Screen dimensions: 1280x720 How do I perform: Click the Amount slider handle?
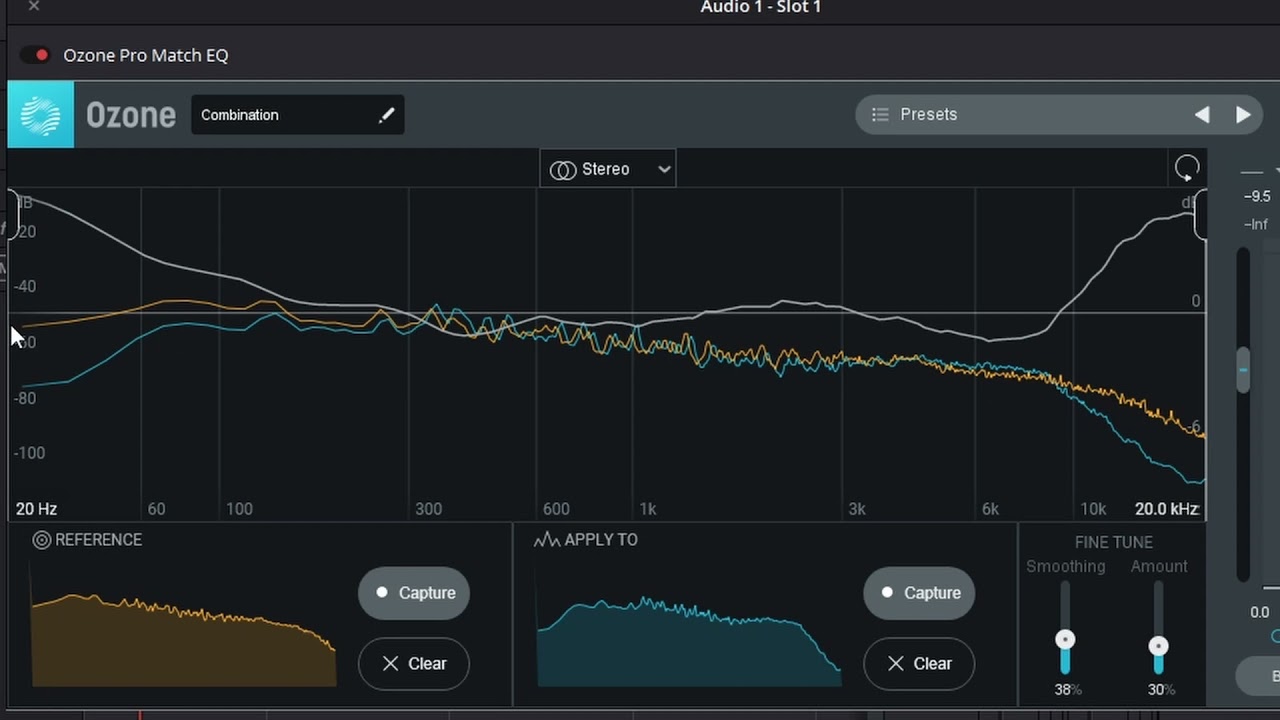click(1158, 647)
